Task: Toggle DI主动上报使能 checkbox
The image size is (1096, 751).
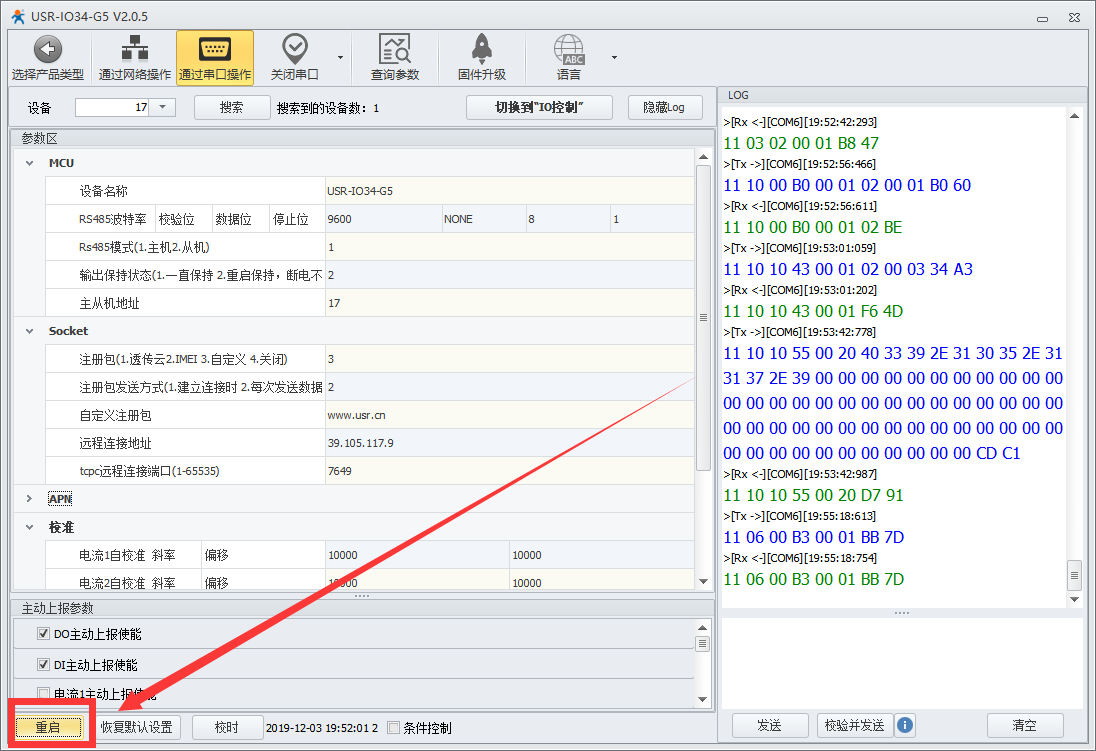Action: [43, 664]
